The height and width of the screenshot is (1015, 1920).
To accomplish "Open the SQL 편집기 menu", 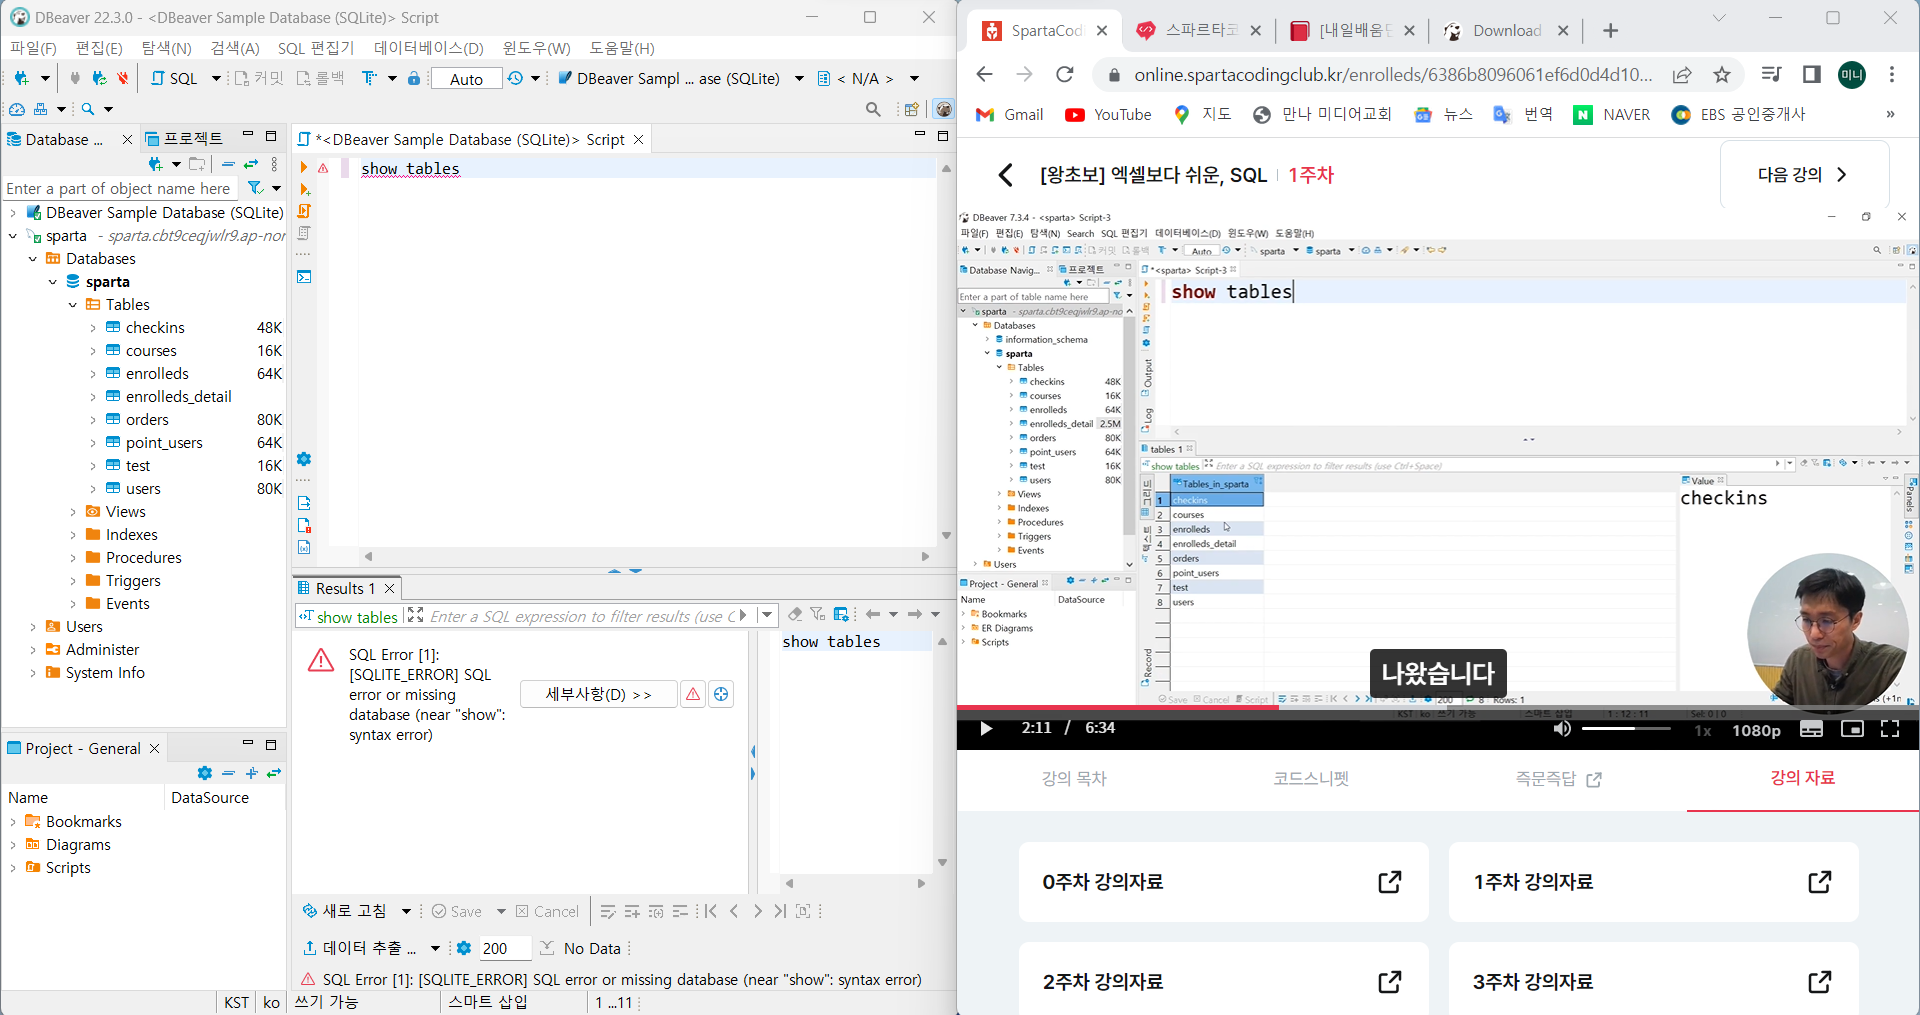I will [316, 48].
